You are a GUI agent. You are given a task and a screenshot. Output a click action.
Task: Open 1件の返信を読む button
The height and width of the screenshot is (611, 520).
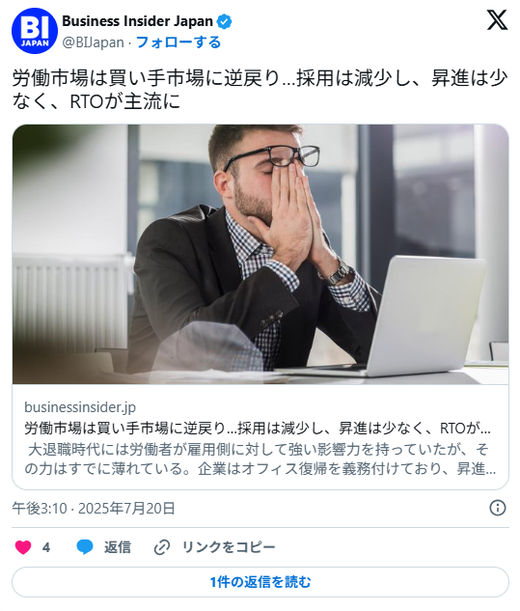[x=260, y=582]
